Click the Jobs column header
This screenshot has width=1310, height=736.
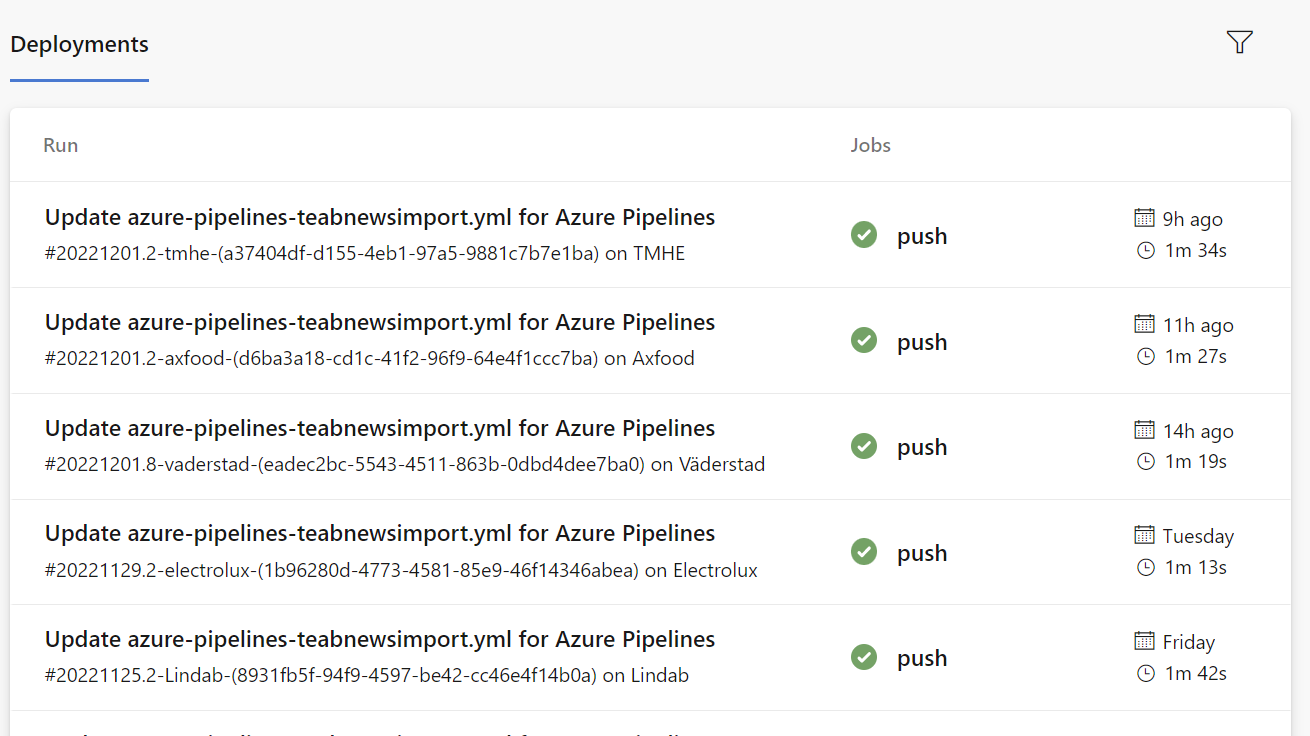(x=870, y=145)
